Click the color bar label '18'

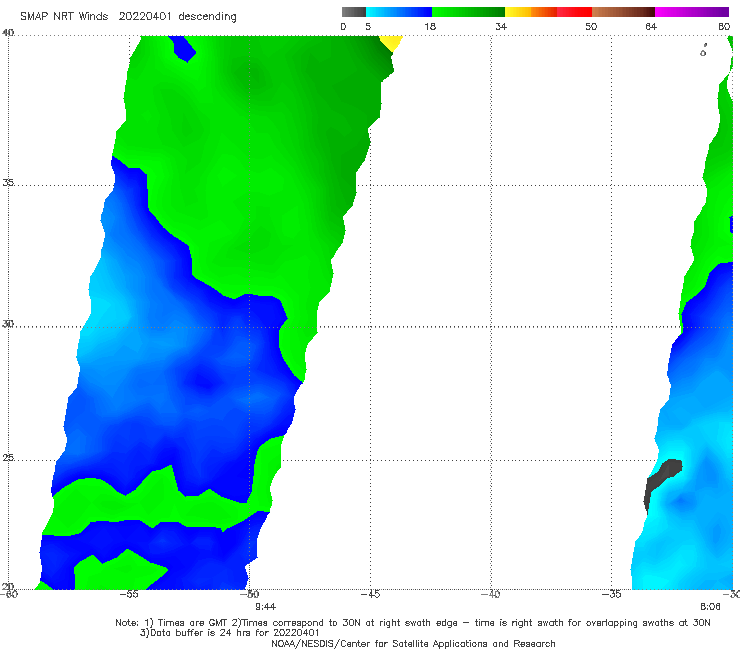[430, 26]
